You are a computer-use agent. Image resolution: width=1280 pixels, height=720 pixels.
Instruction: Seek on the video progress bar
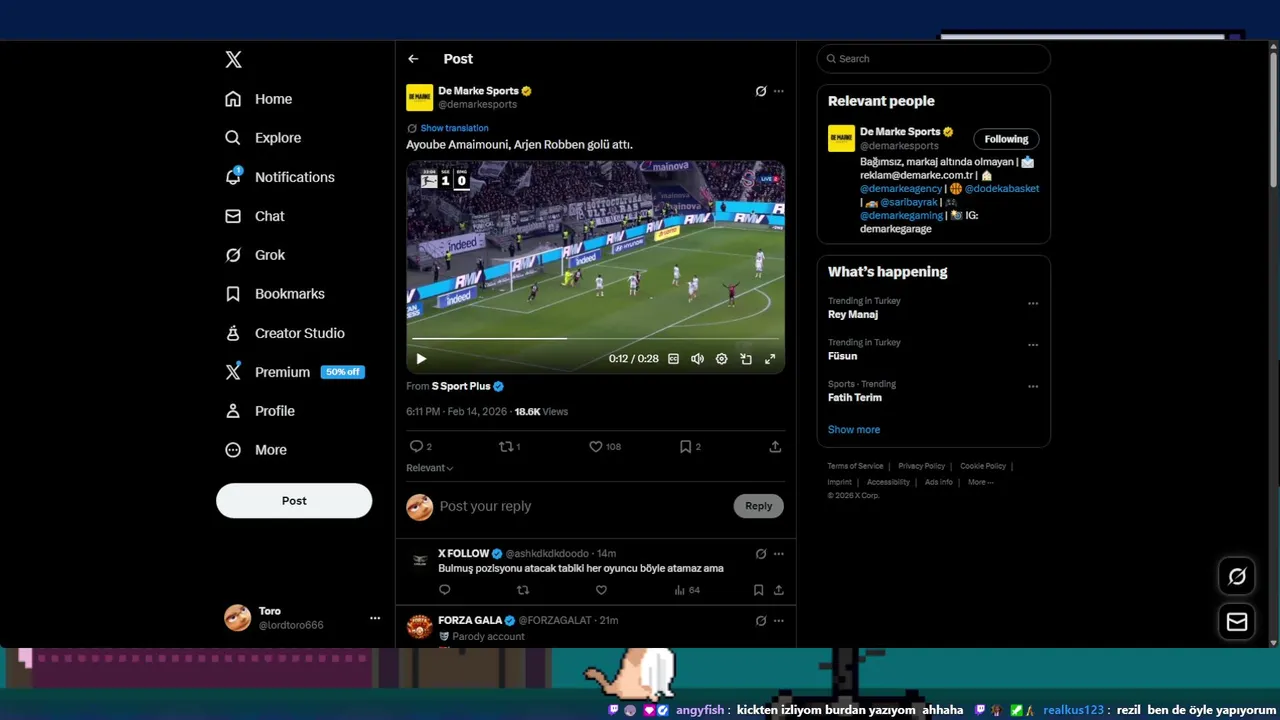click(596, 338)
